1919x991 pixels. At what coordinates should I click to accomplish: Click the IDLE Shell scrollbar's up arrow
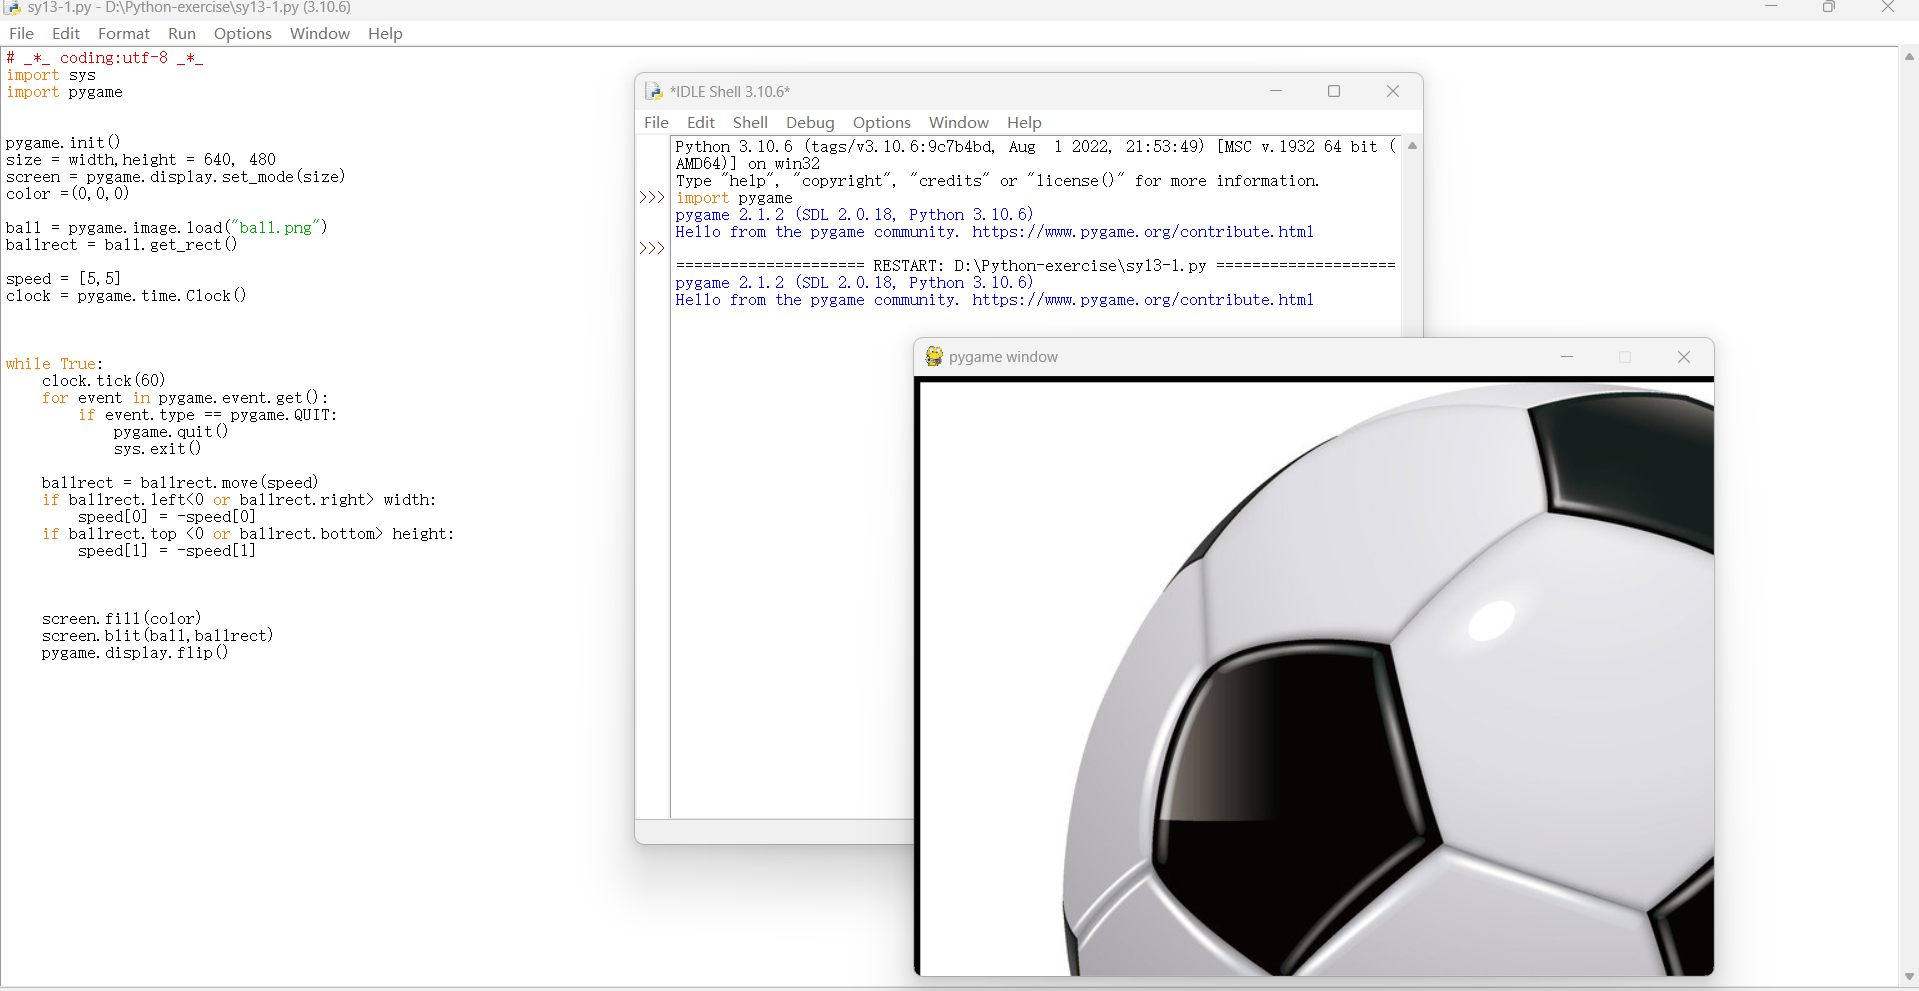point(1412,146)
